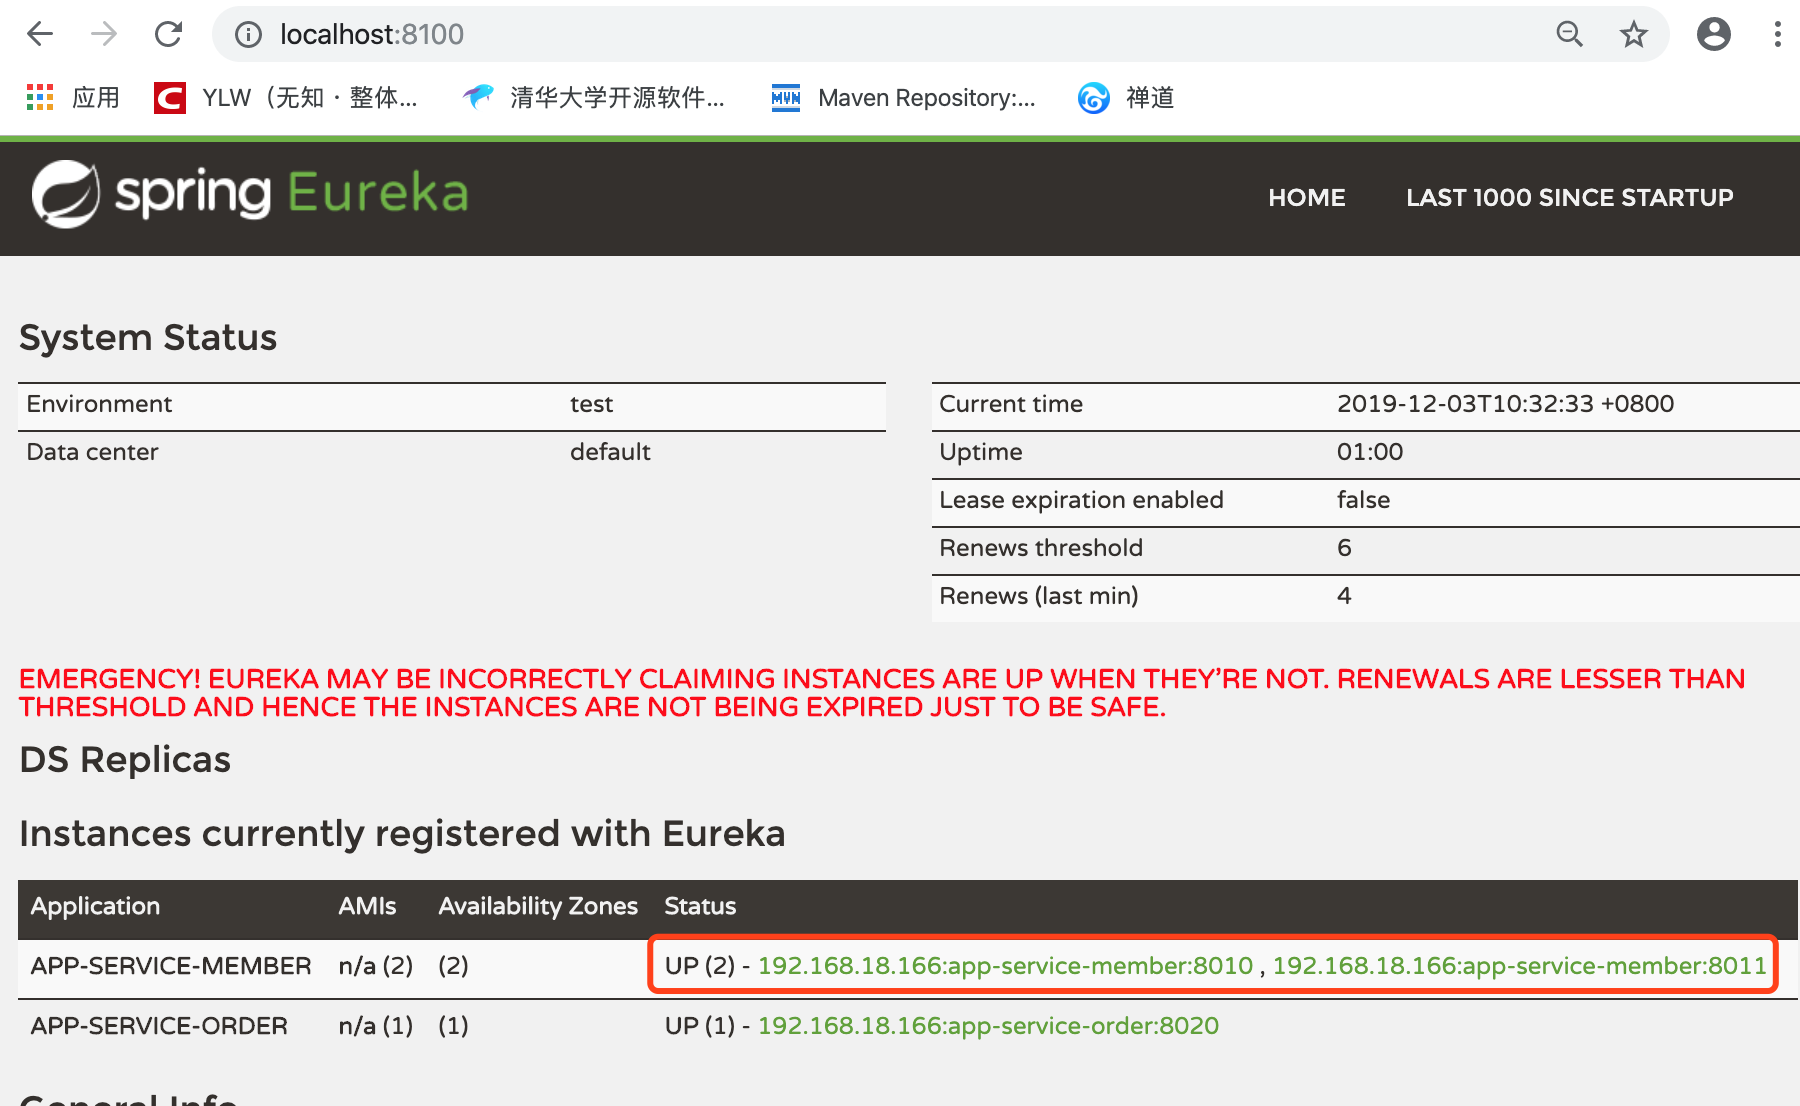Image resolution: width=1800 pixels, height=1106 pixels.
Task: Select n/a (1) AMIs cell for order
Action: [x=375, y=1025]
